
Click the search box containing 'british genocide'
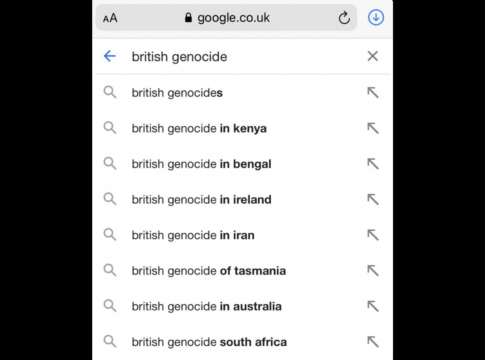pos(243,57)
